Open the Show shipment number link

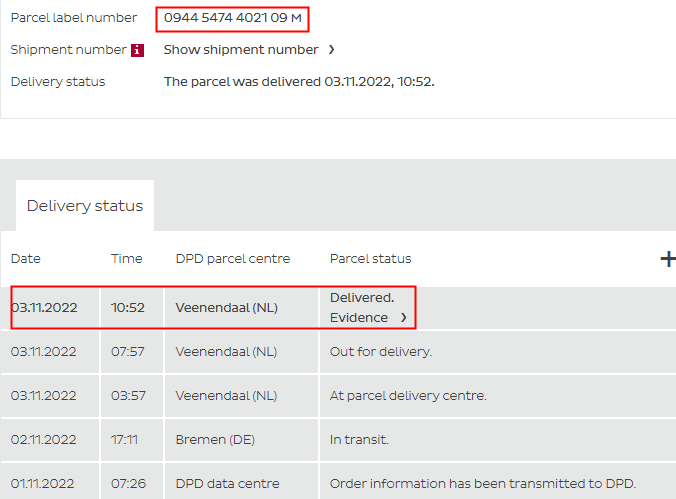(241, 50)
